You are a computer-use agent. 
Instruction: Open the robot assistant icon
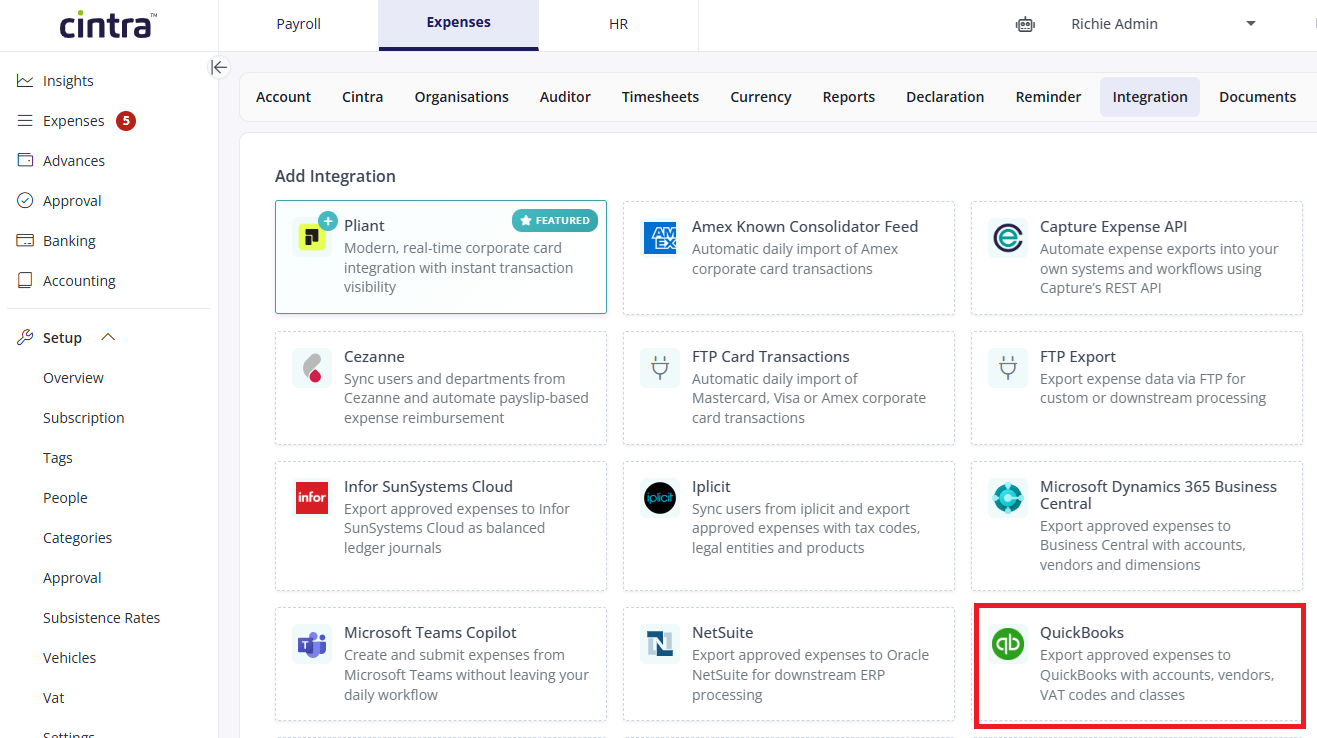click(1025, 24)
